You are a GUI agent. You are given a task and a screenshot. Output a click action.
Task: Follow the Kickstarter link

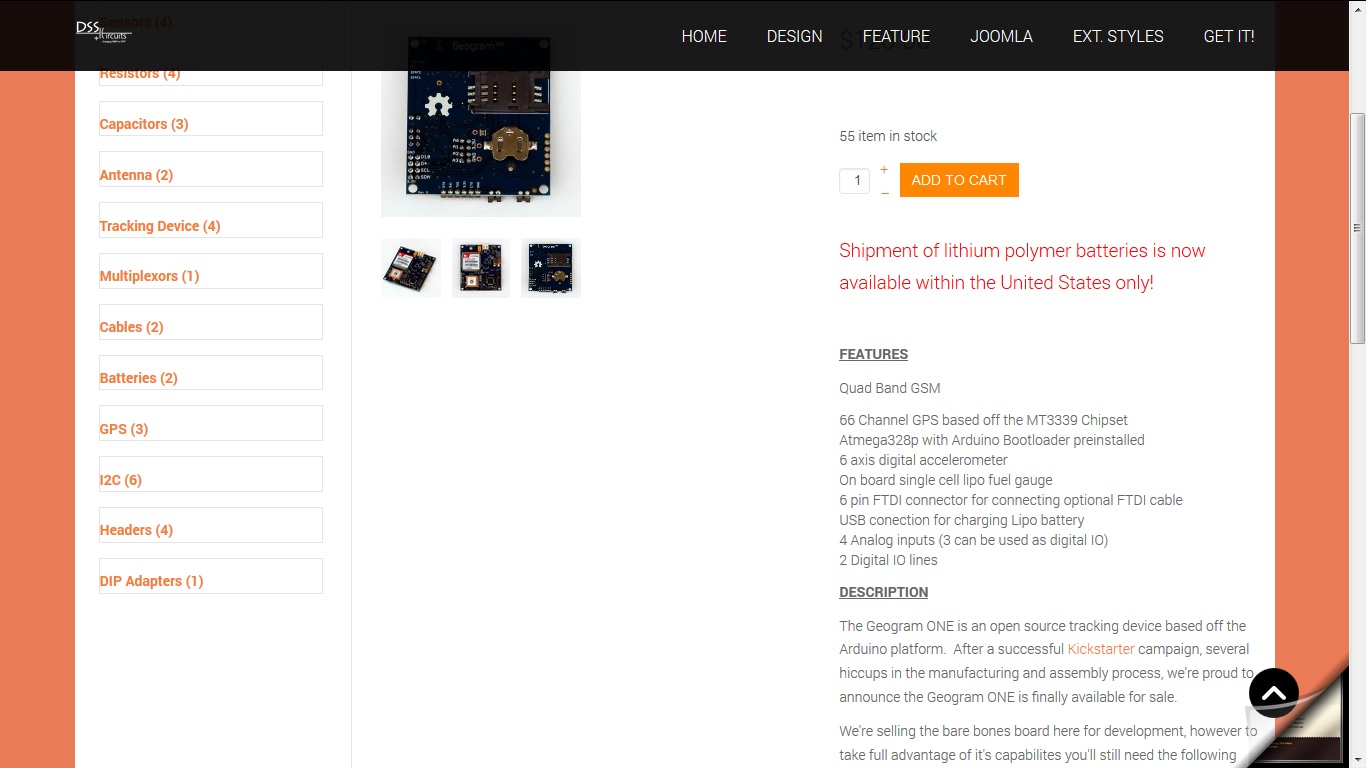(x=1101, y=649)
